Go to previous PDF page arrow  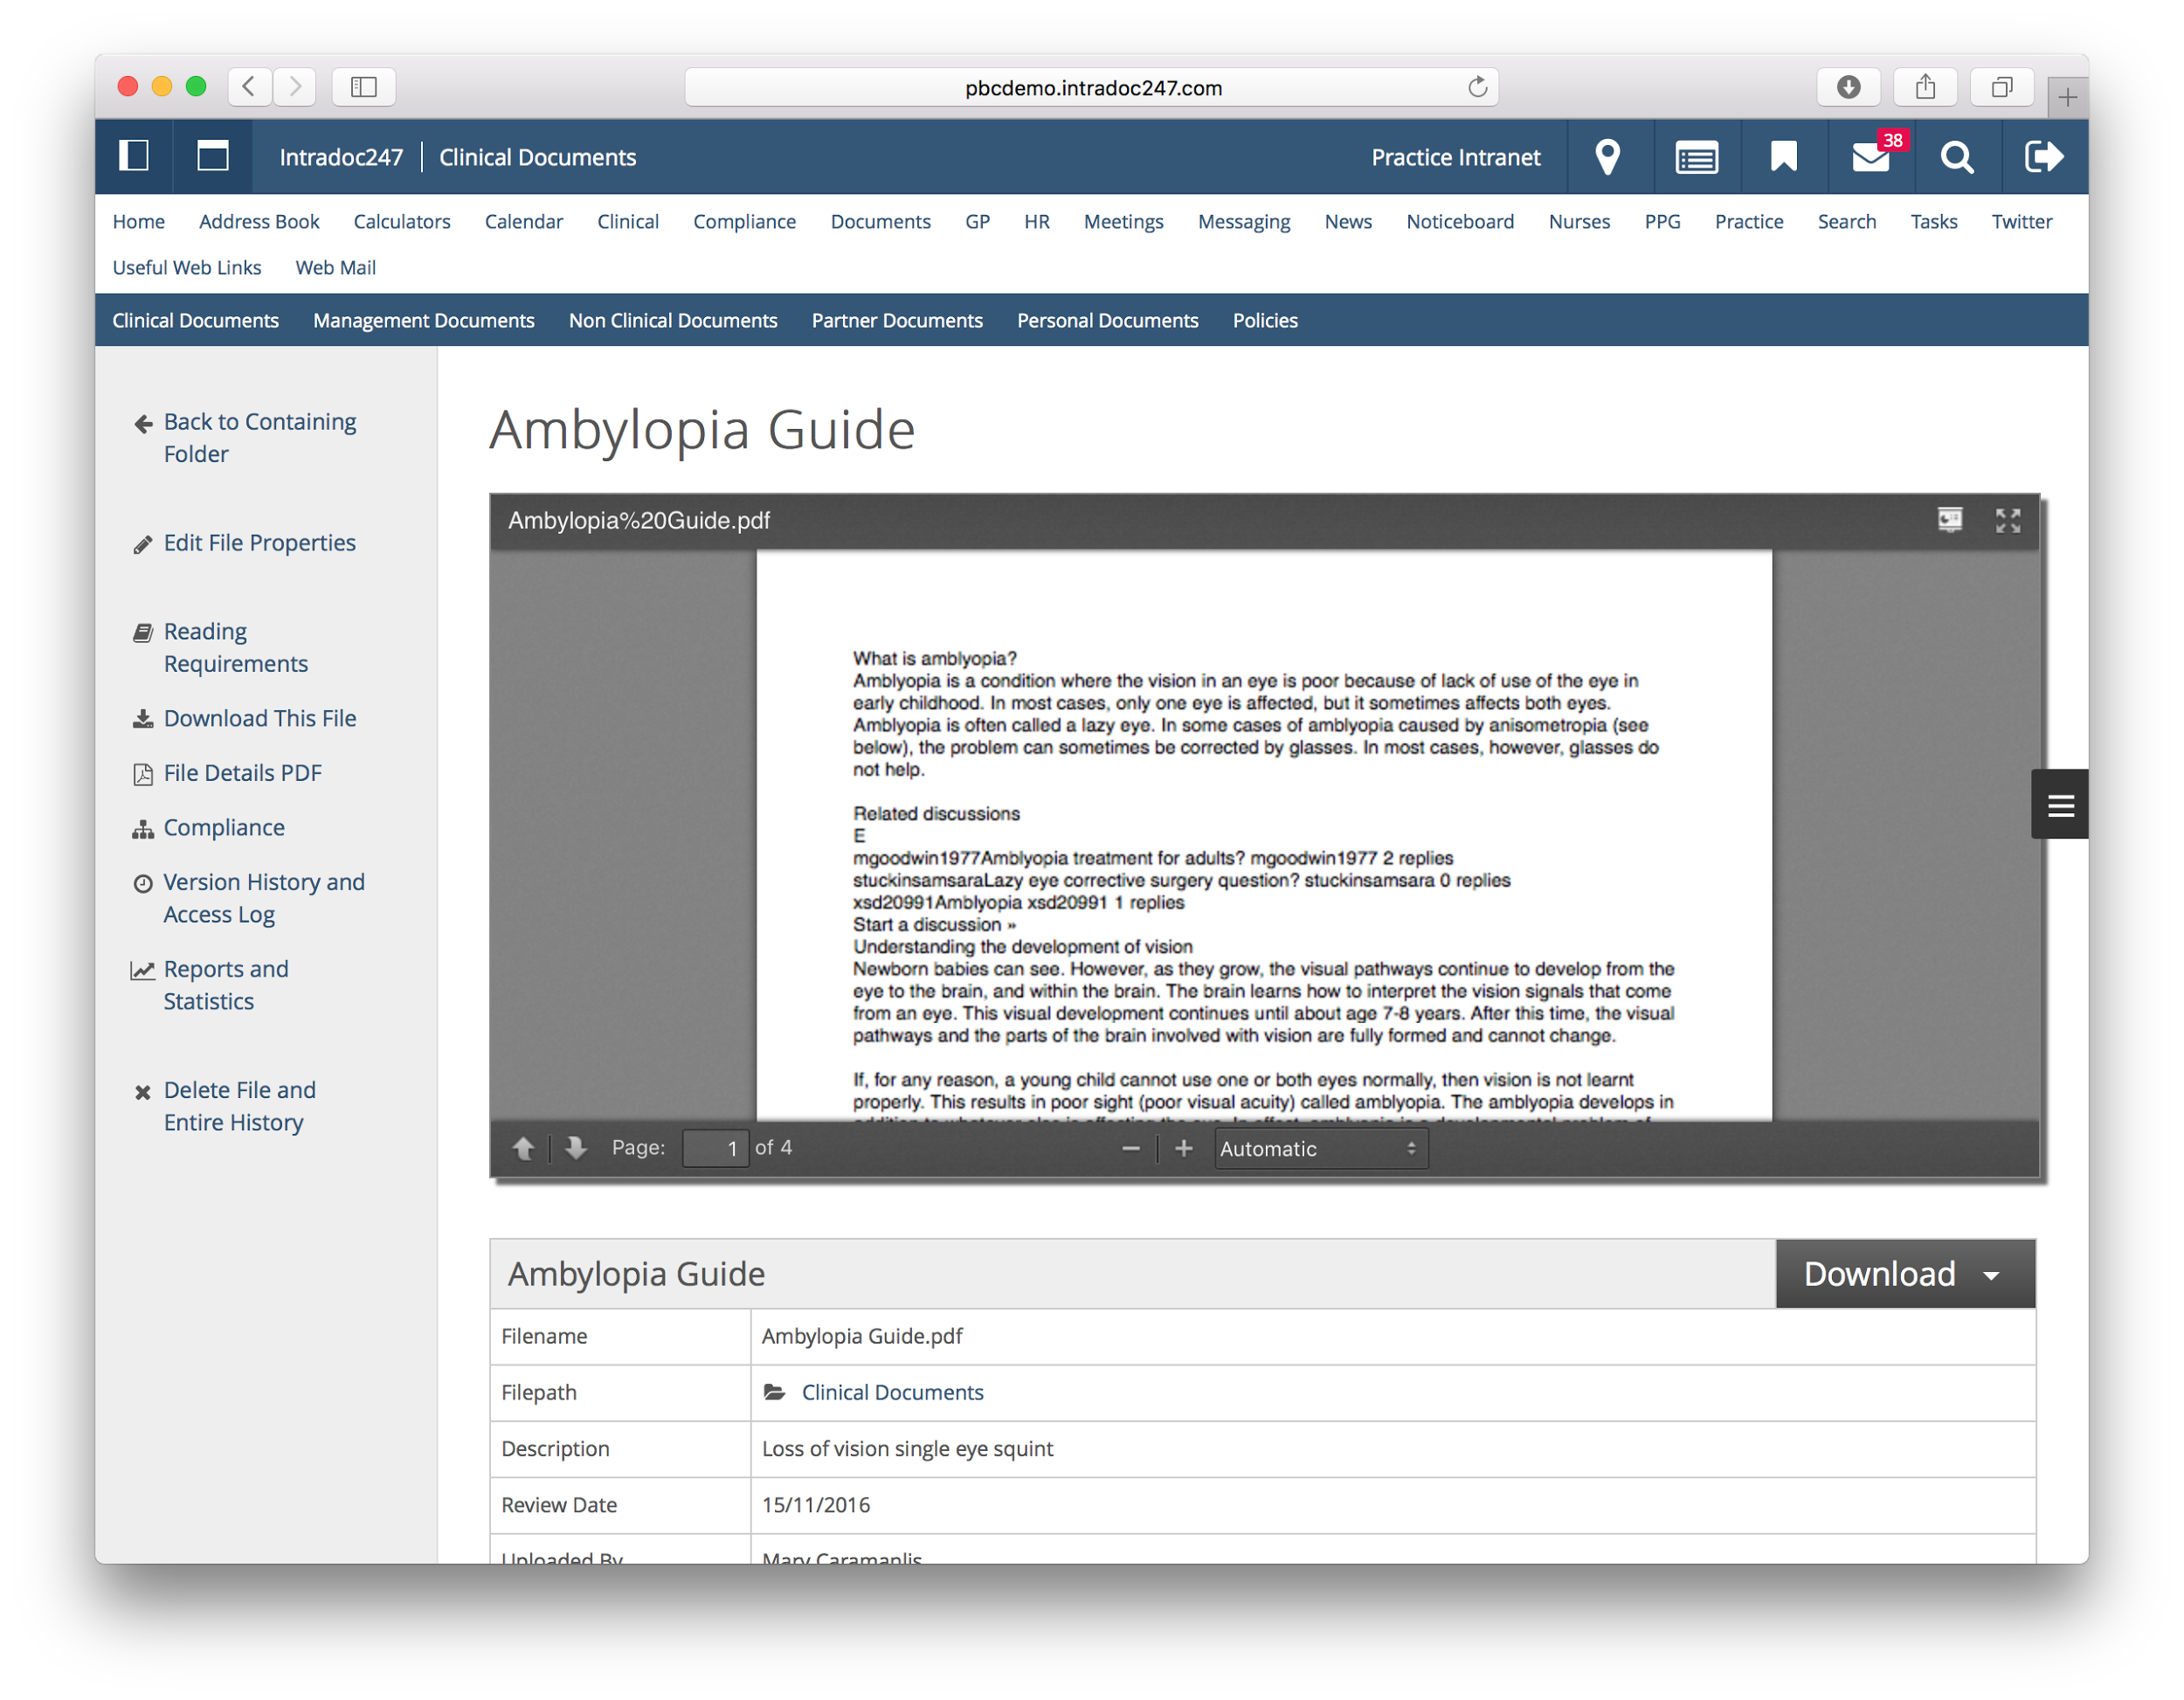523,1148
